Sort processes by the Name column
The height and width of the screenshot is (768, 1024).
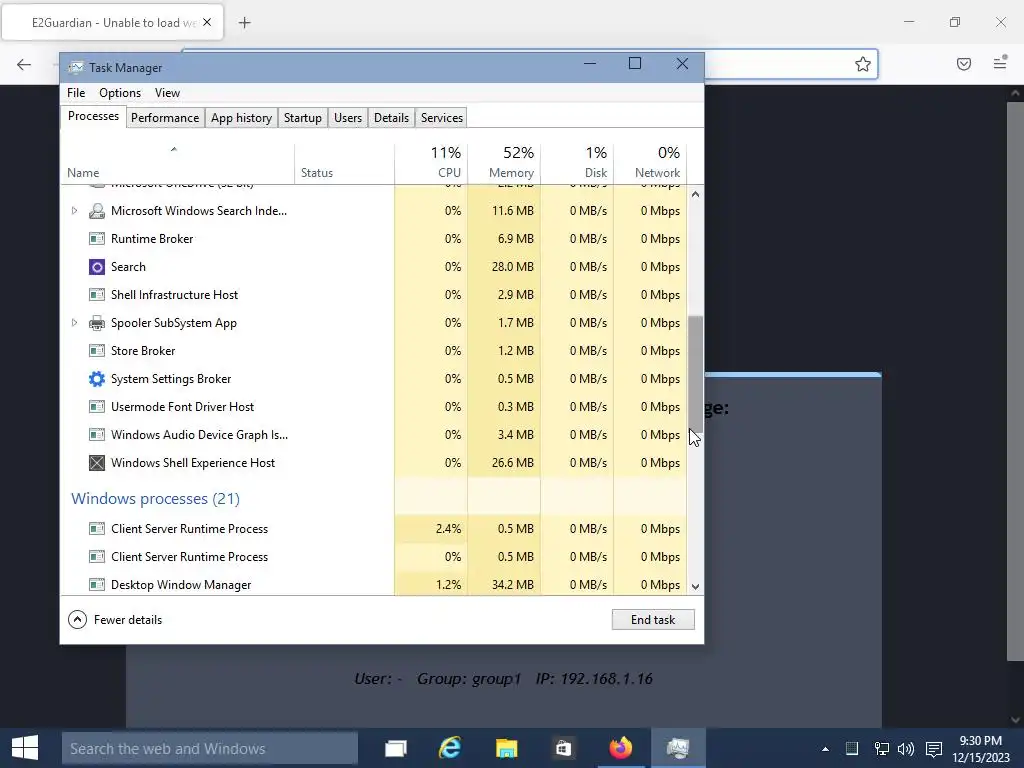coord(178,163)
